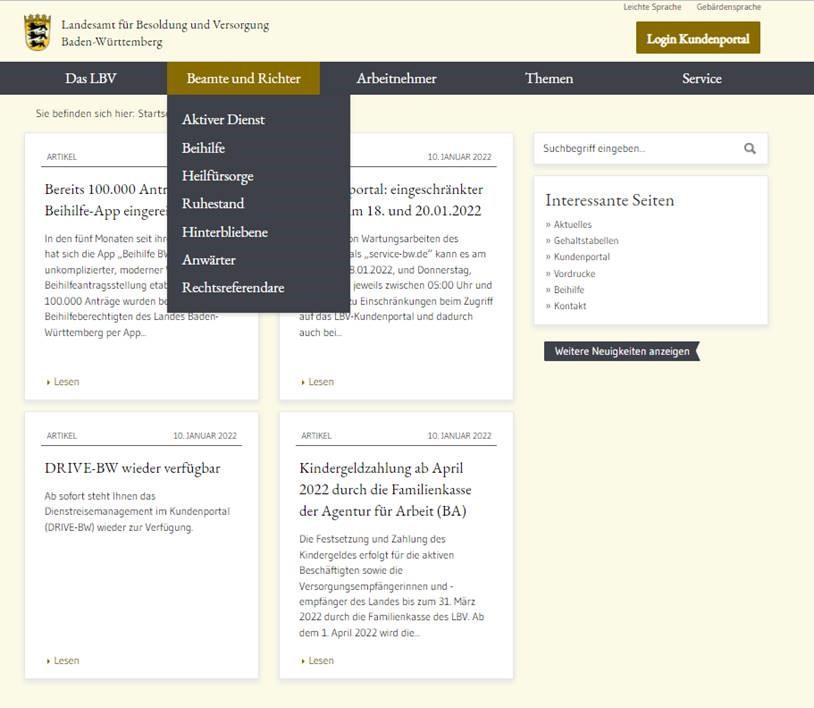Select Rechtsreferendare from the submenu
Viewport: 814px width, 708px height.
(x=232, y=288)
